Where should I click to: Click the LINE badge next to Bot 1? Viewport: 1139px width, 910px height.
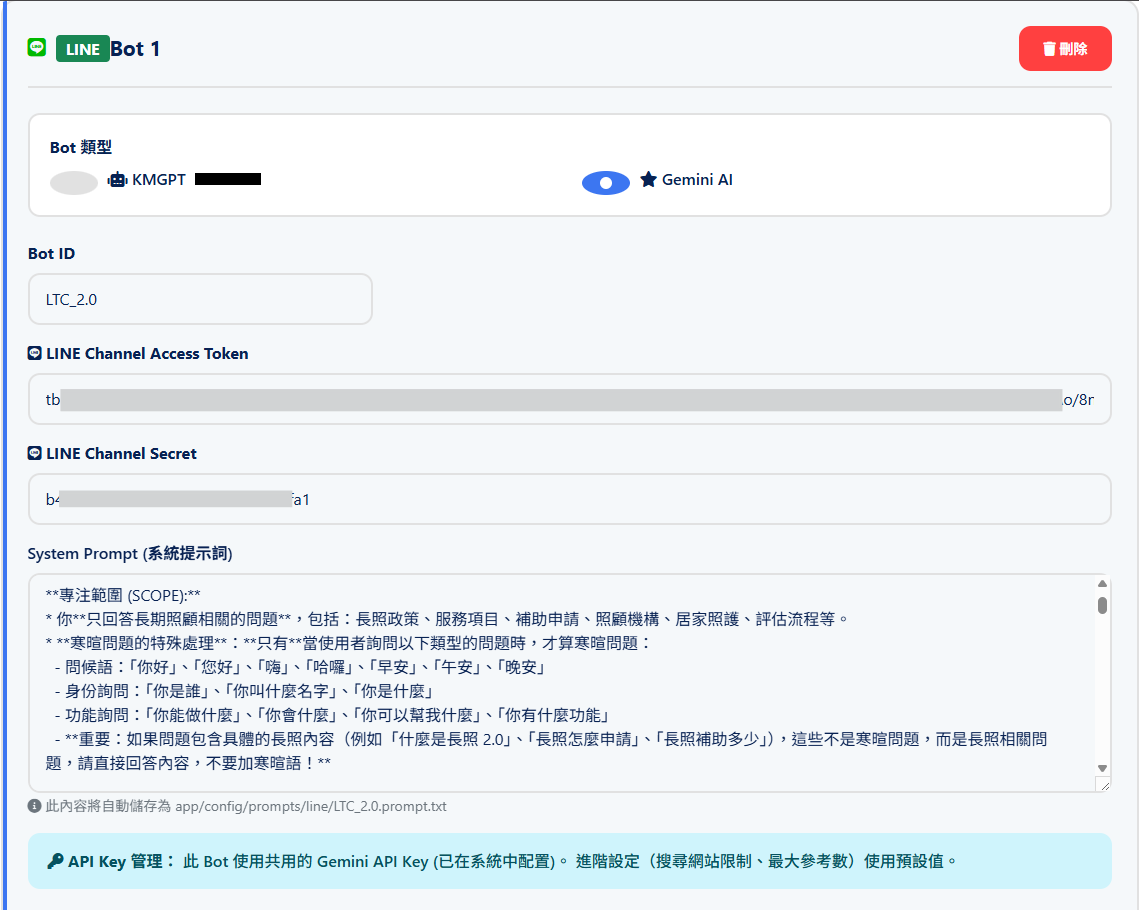coord(82,47)
